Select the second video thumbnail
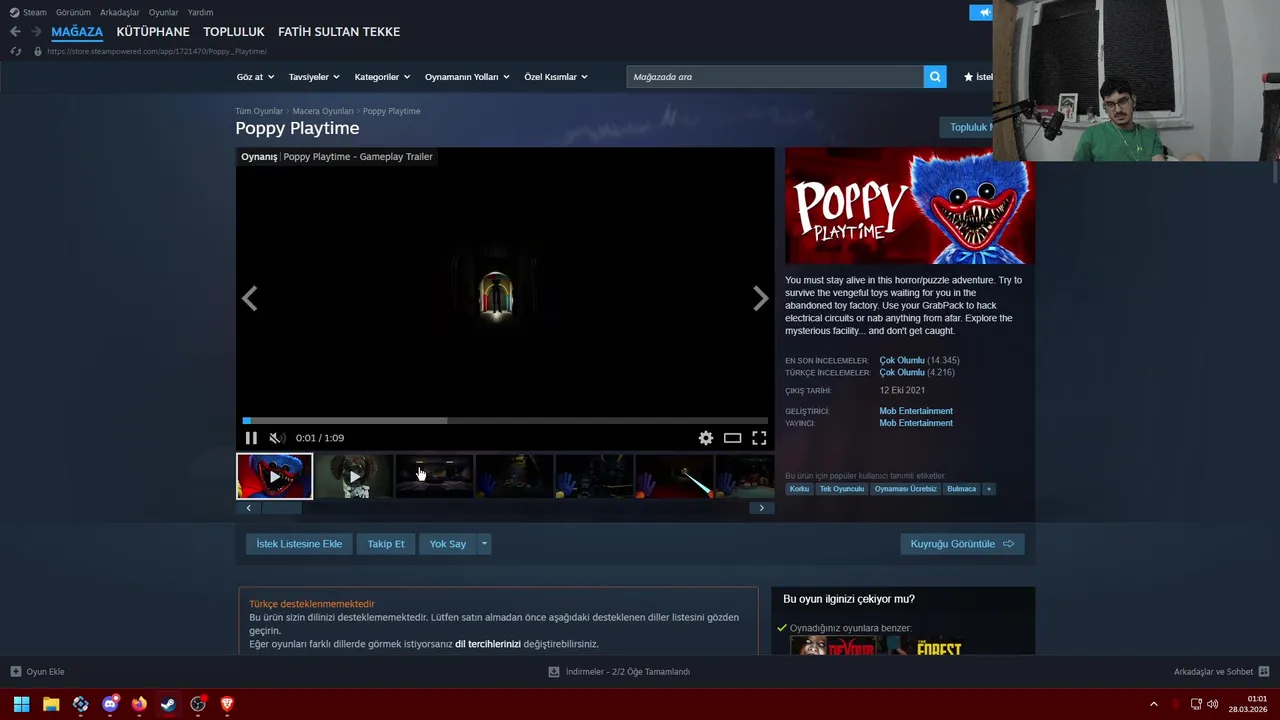Image resolution: width=1280 pixels, height=720 pixels. 354,476
